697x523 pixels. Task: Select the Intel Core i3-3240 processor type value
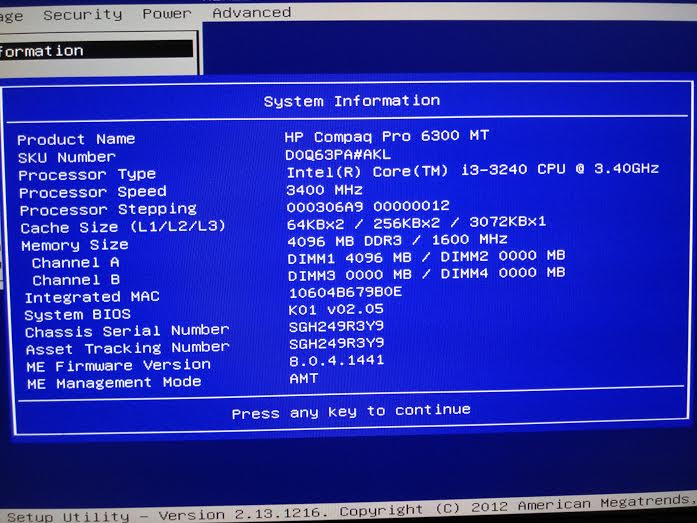[x=472, y=169]
